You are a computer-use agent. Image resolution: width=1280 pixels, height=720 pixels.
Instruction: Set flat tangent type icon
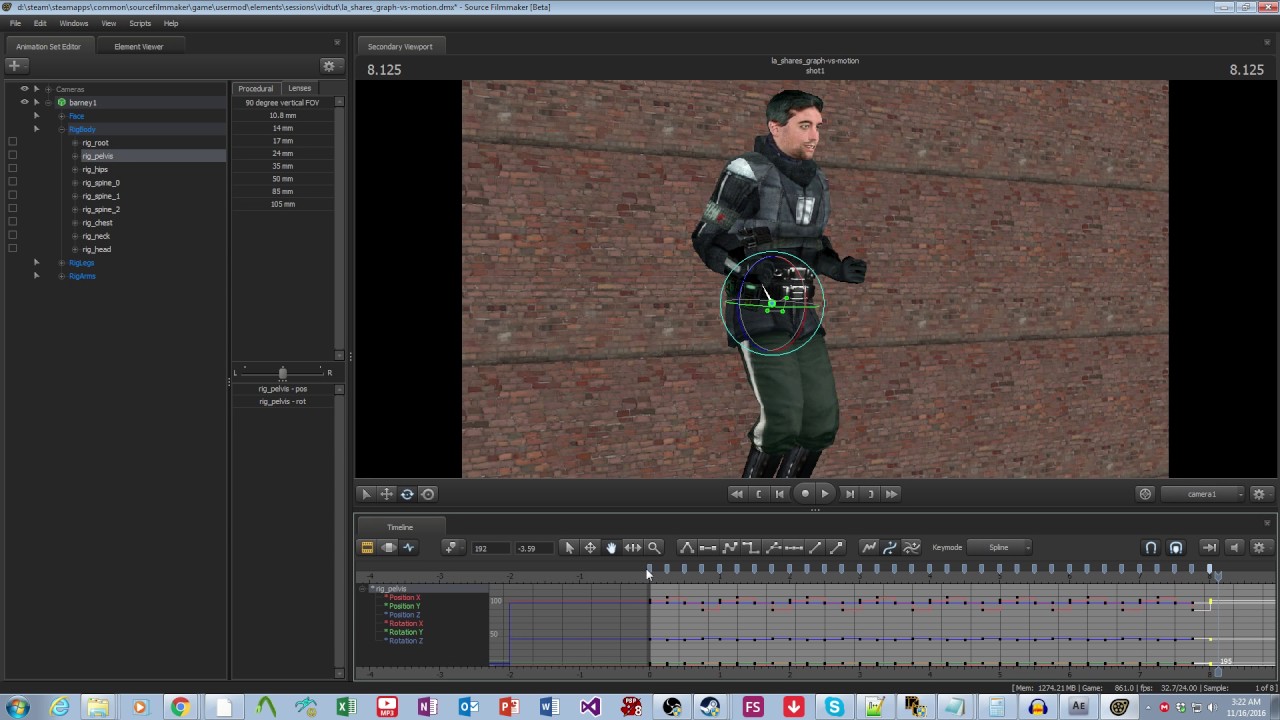708,547
